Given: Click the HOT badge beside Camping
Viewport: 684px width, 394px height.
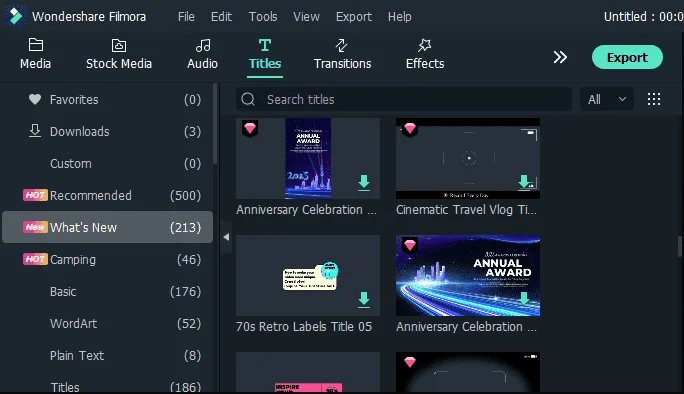Looking at the screenshot, I should pyautogui.click(x=35, y=259).
